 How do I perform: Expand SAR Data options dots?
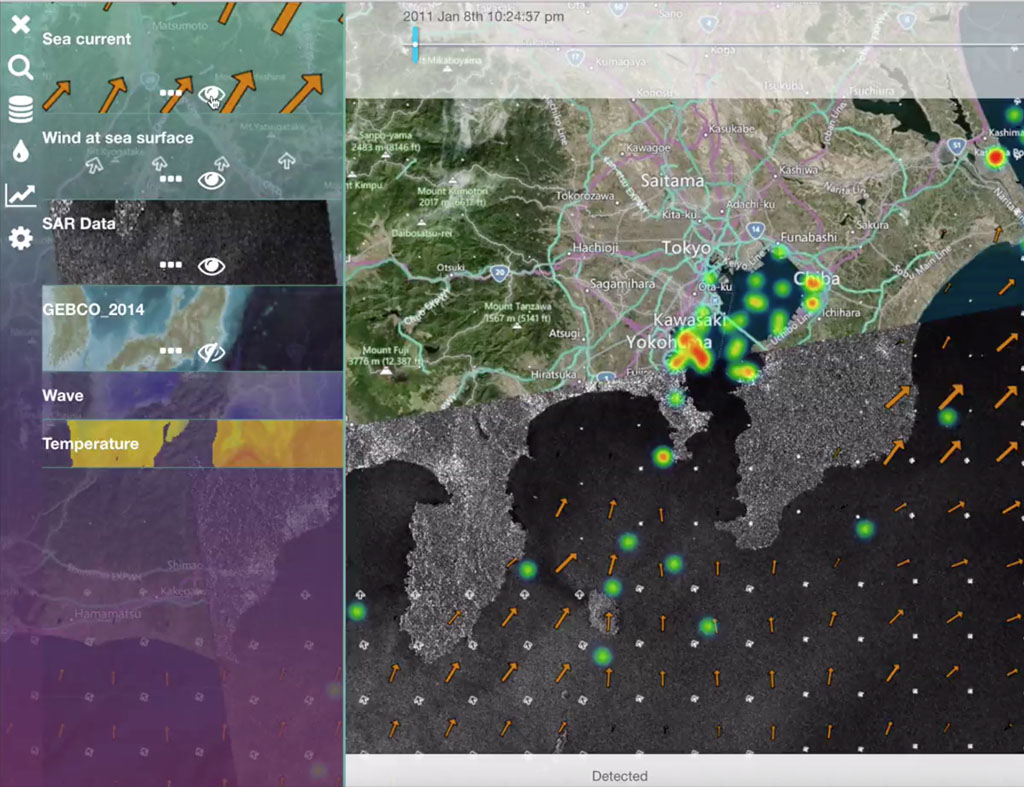pos(171,266)
